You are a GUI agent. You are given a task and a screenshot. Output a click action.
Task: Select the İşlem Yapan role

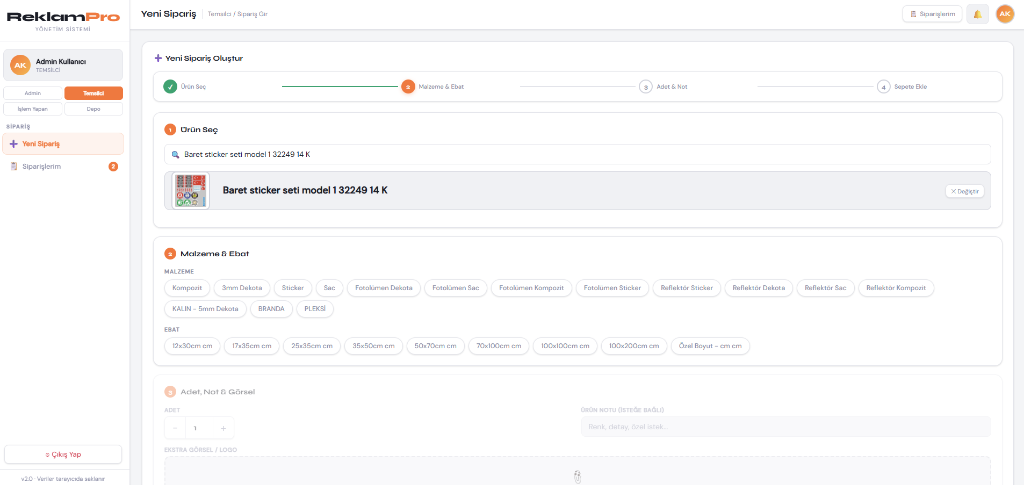pyautogui.click(x=33, y=109)
